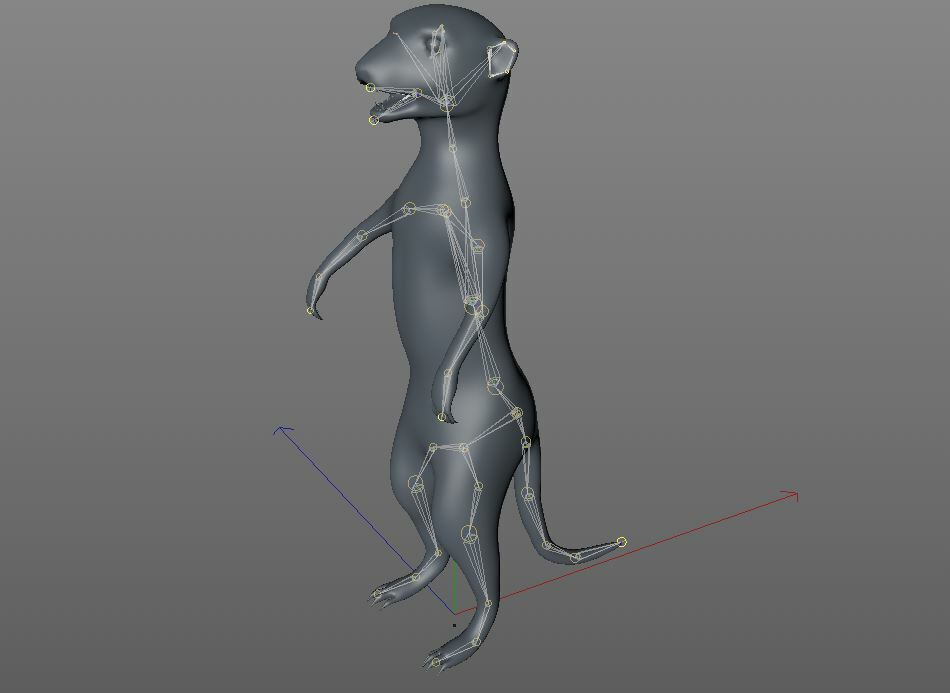Select the lowered arm's fingertip joint

(442, 417)
